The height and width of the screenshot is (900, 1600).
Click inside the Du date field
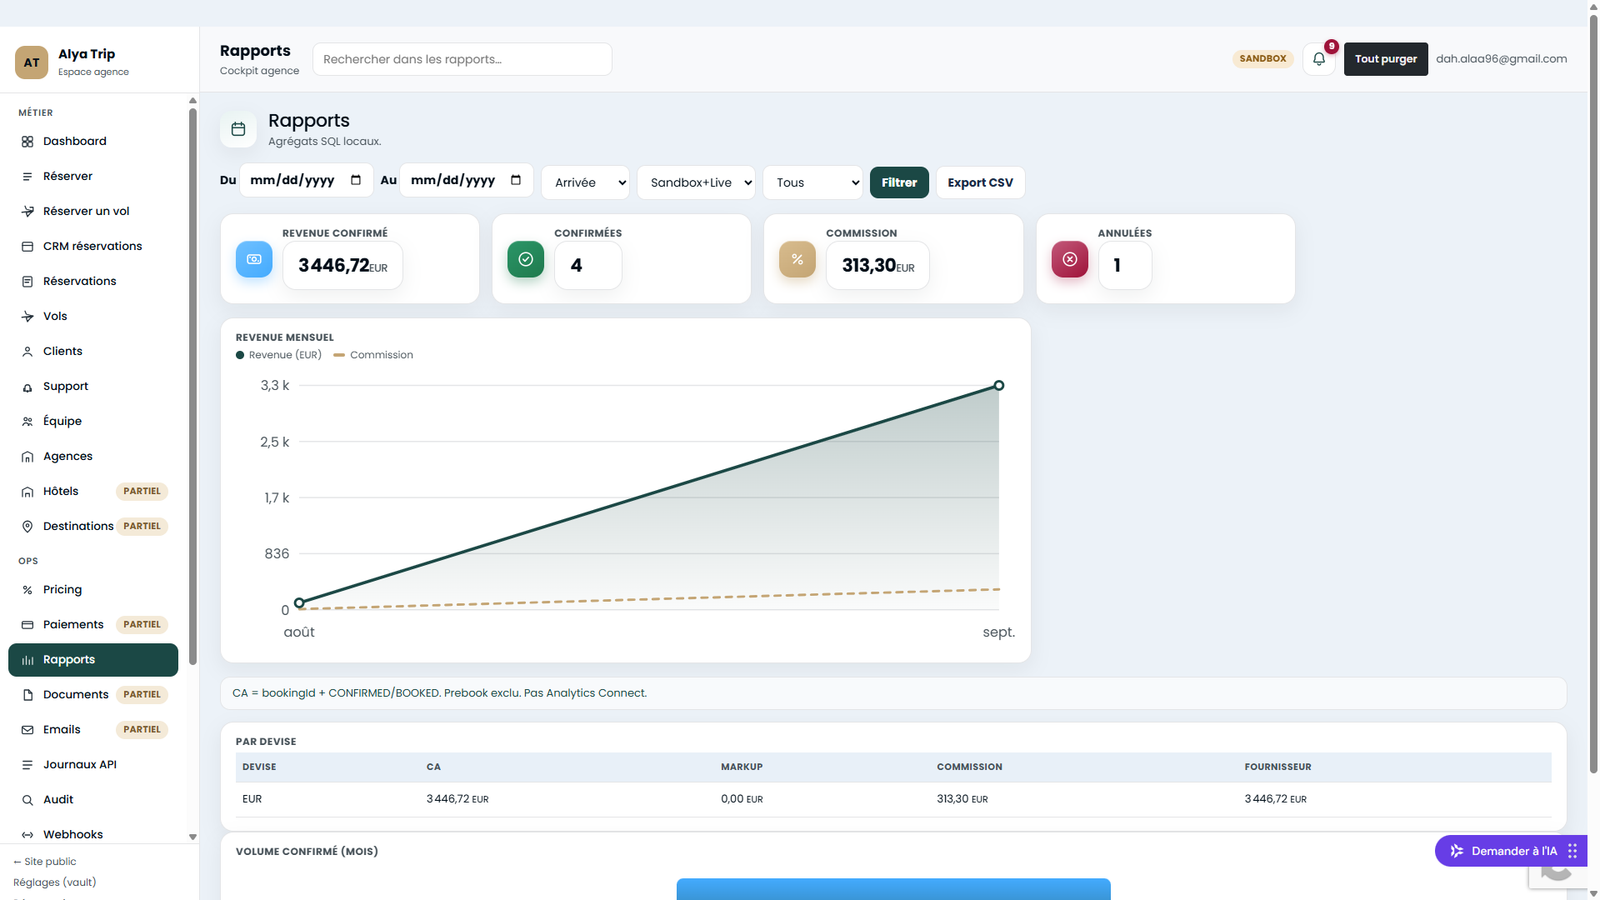[x=306, y=180]
